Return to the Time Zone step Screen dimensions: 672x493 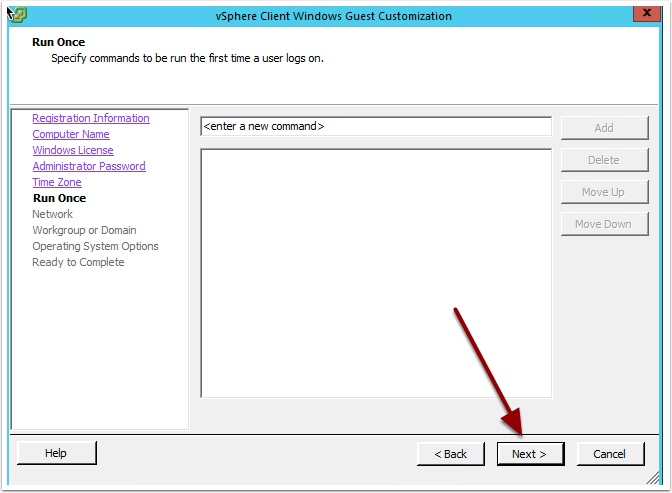click(x=57, y=182)
